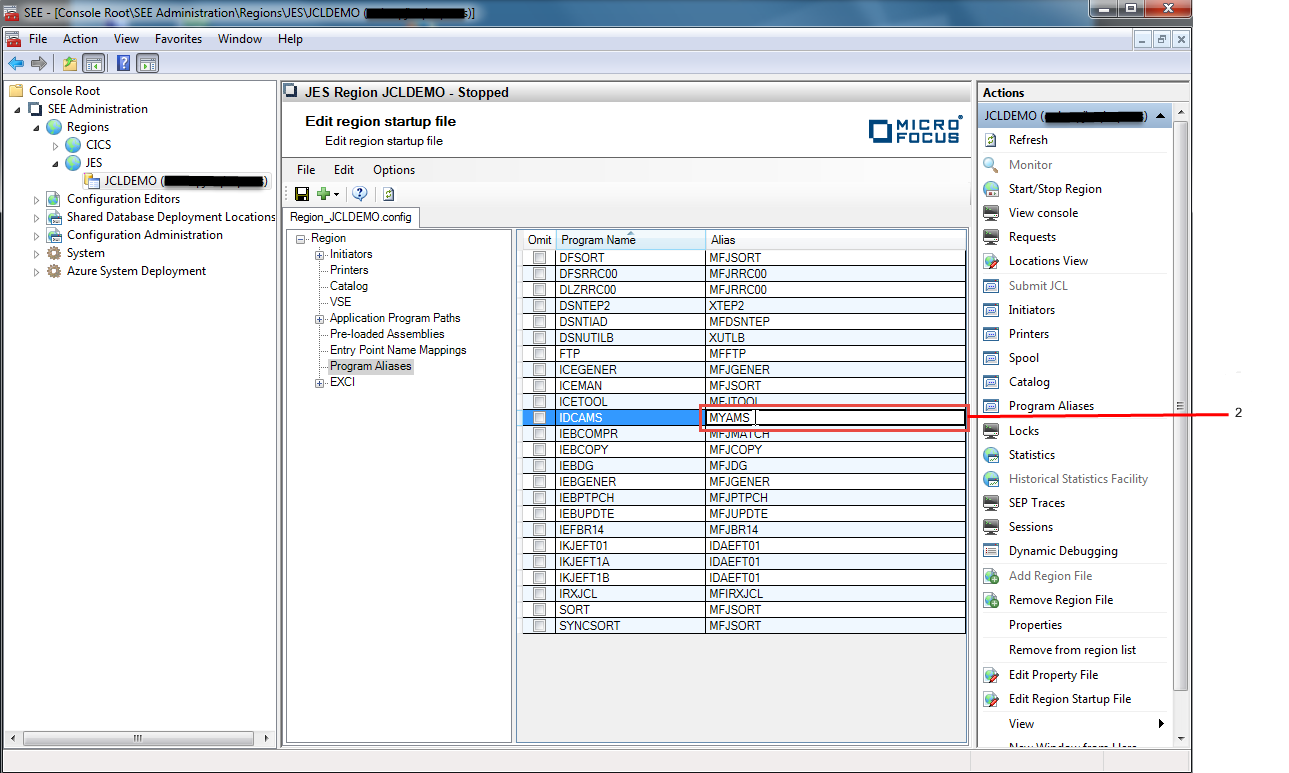Click the left pane horizontal scrollbar
The height and width of the screenshot is (773, 1289).
tap(138, 738)
